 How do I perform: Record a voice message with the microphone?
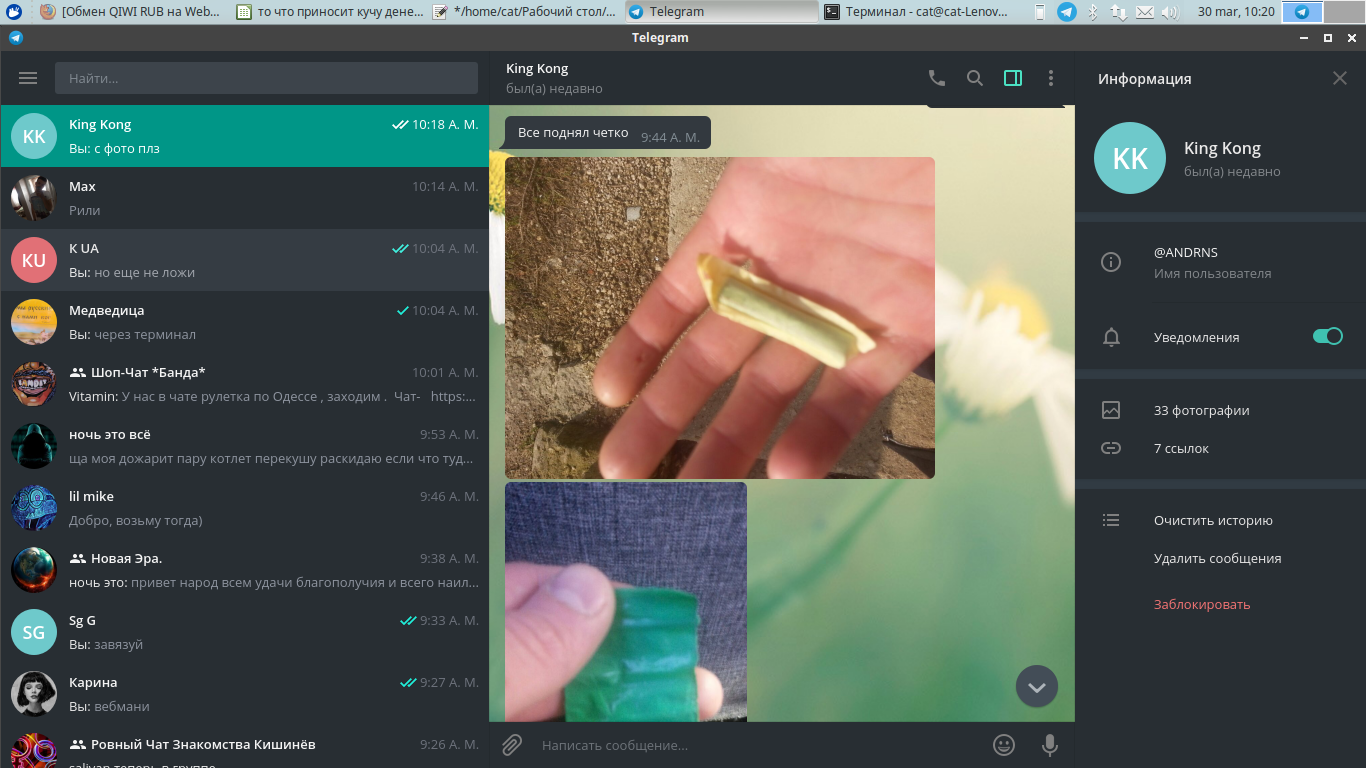click(x=1049, y=745)
